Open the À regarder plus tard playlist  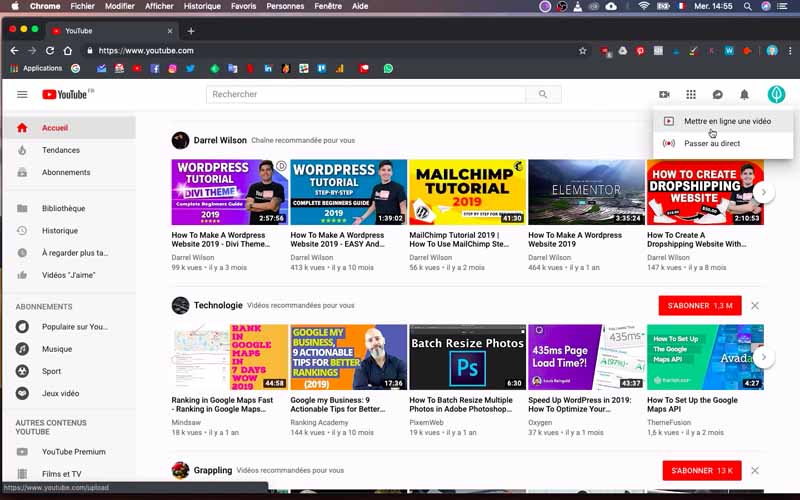(69, 253)
